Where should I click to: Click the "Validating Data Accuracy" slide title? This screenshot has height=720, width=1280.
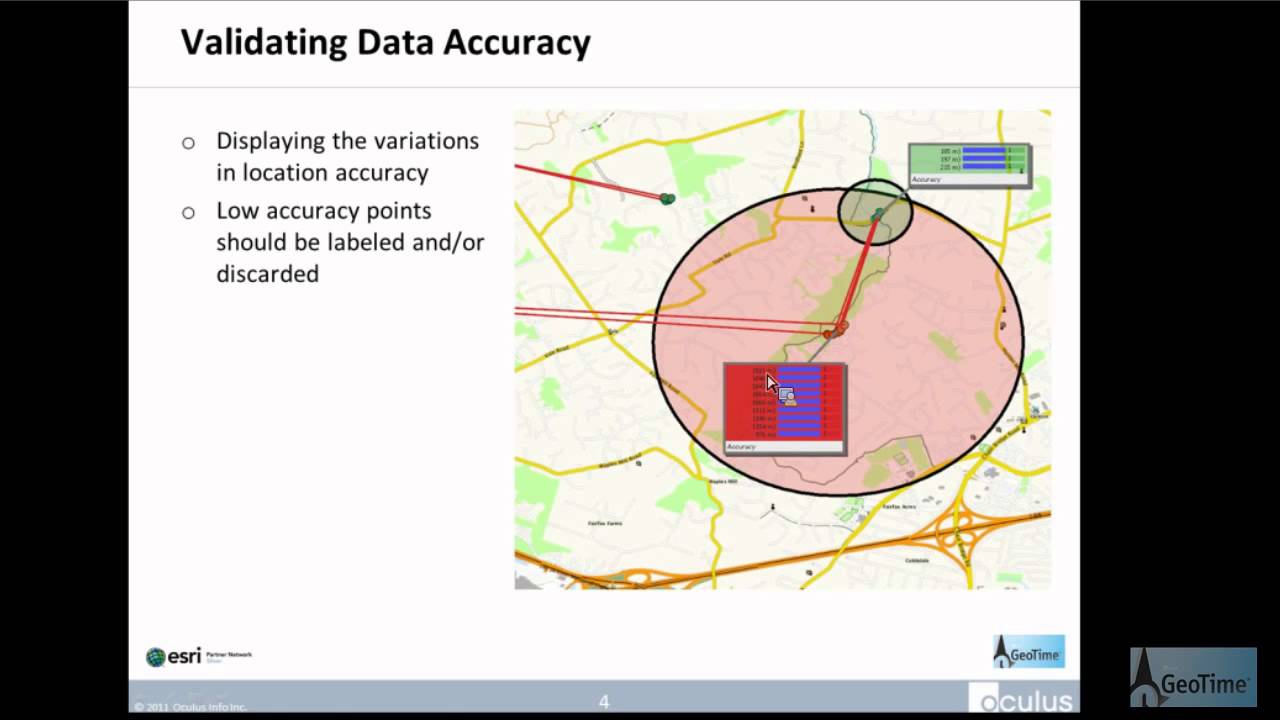386,42
